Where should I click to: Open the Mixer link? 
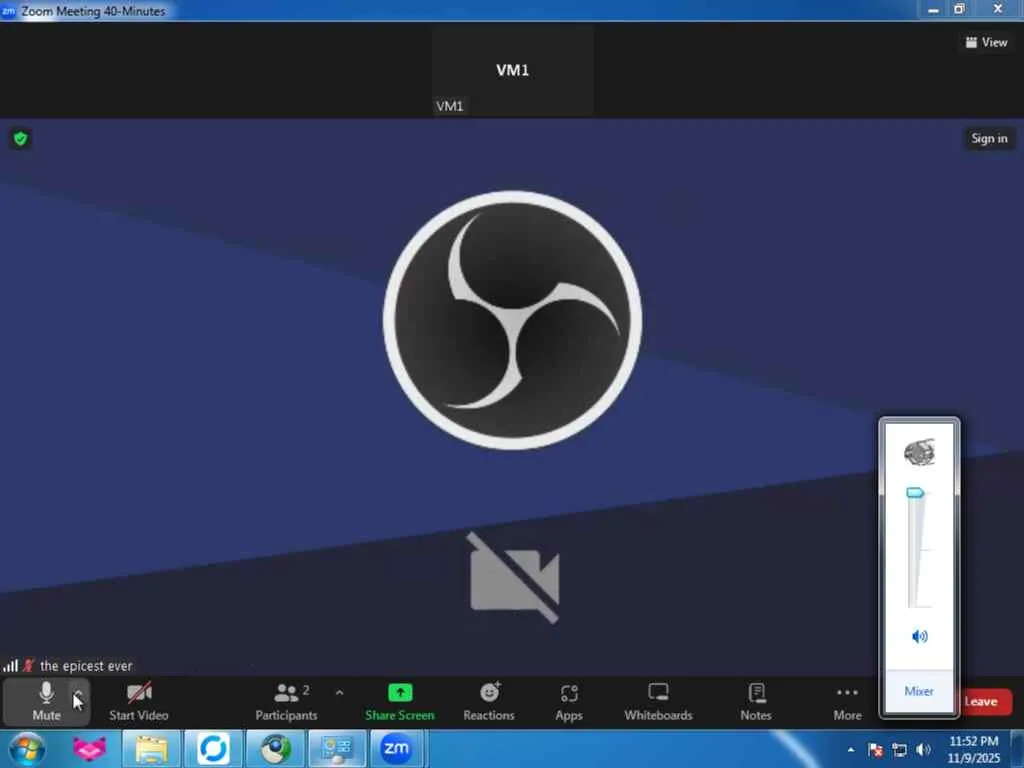pos(919,691)
